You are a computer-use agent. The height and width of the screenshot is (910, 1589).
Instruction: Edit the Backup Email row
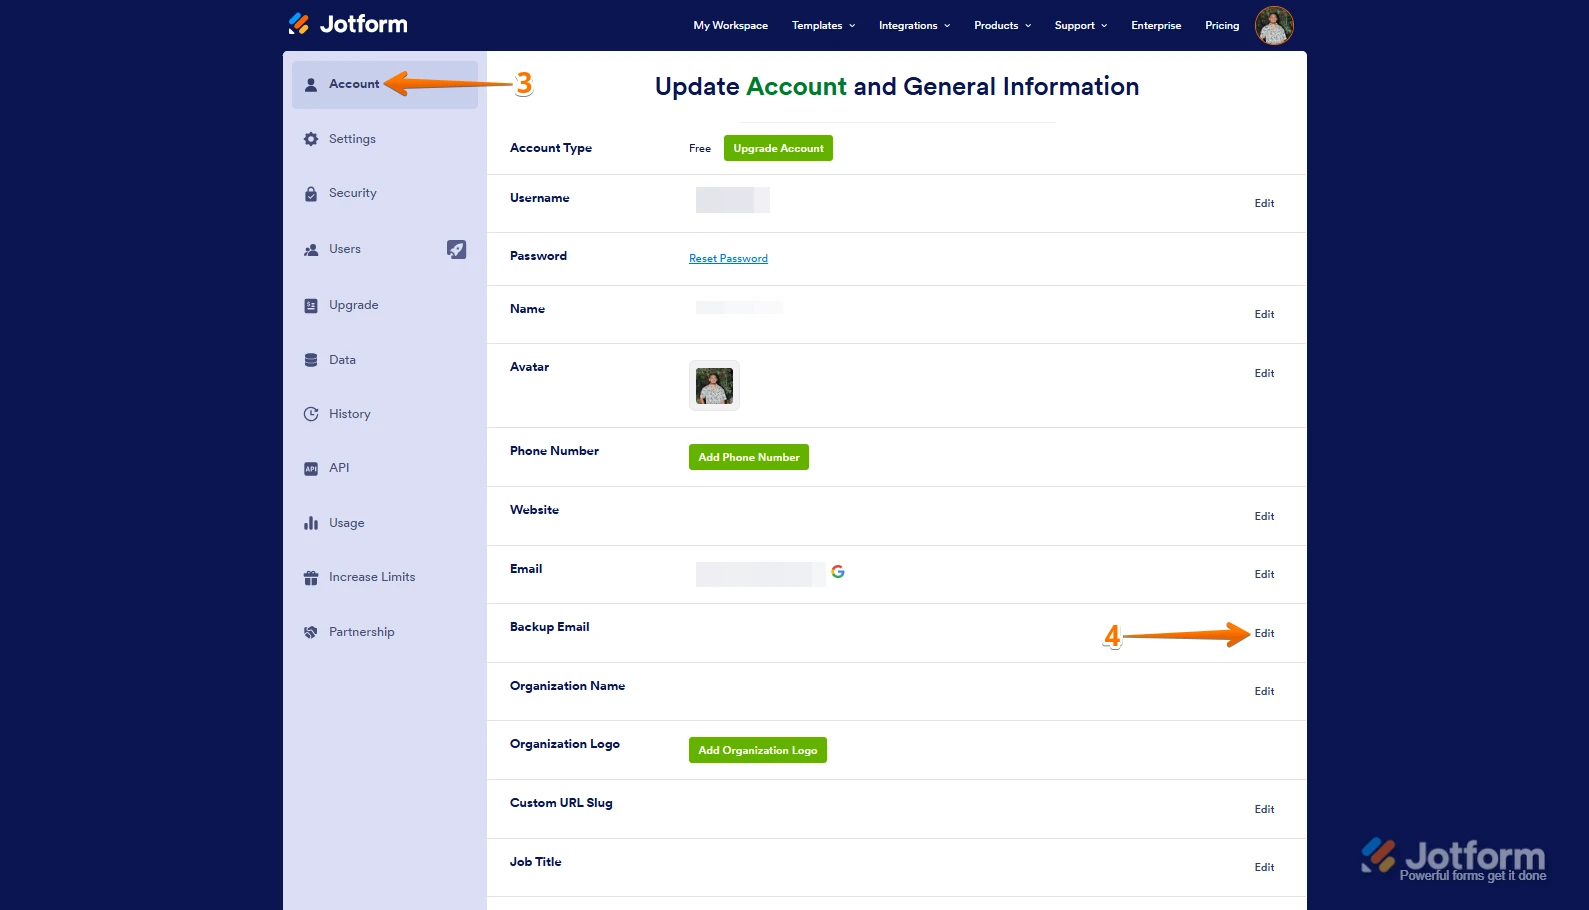[1264, 634]
